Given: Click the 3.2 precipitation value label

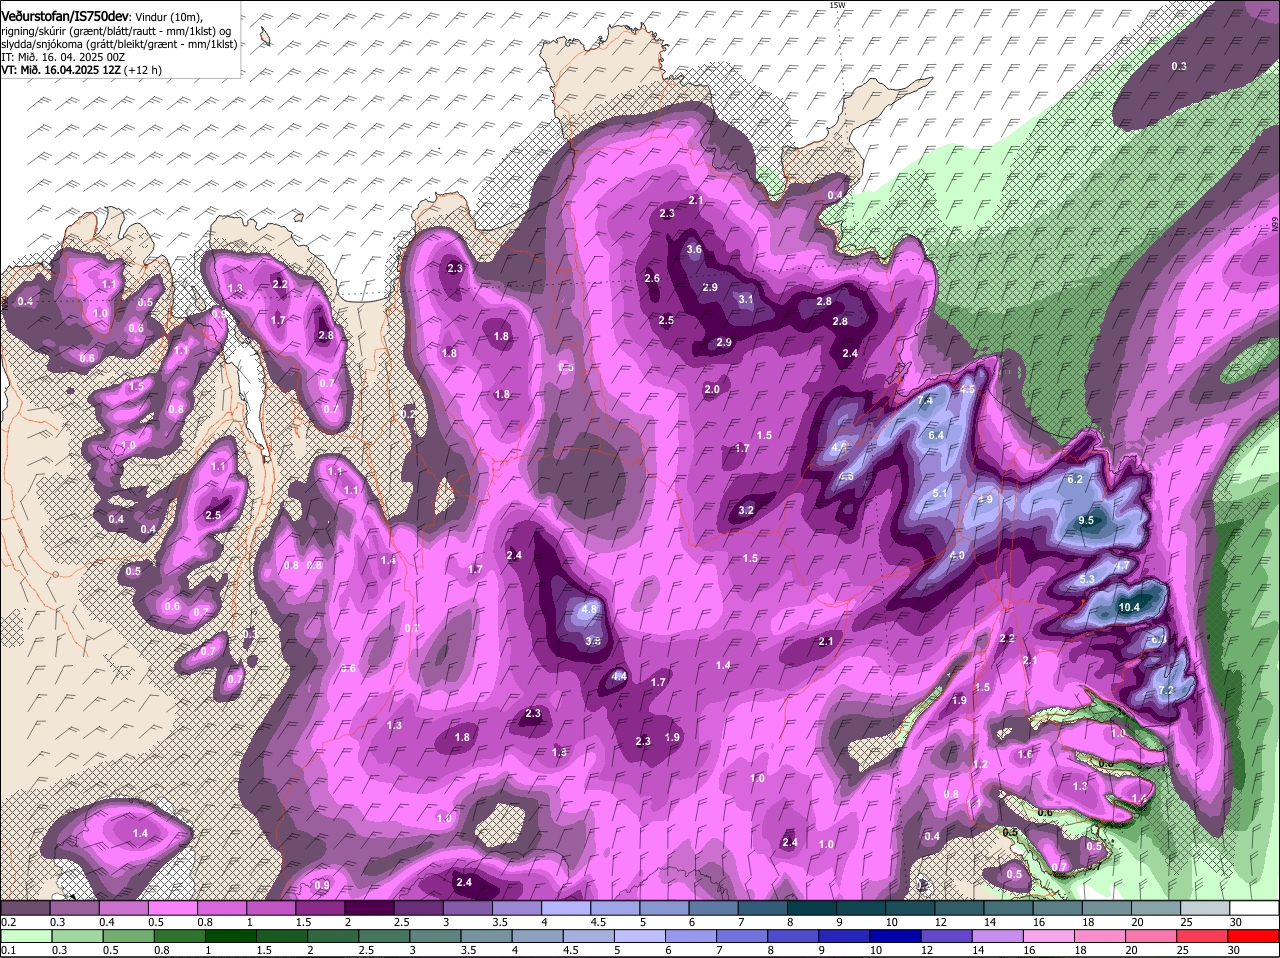Looking at the screenshot, I should point(746,510).
